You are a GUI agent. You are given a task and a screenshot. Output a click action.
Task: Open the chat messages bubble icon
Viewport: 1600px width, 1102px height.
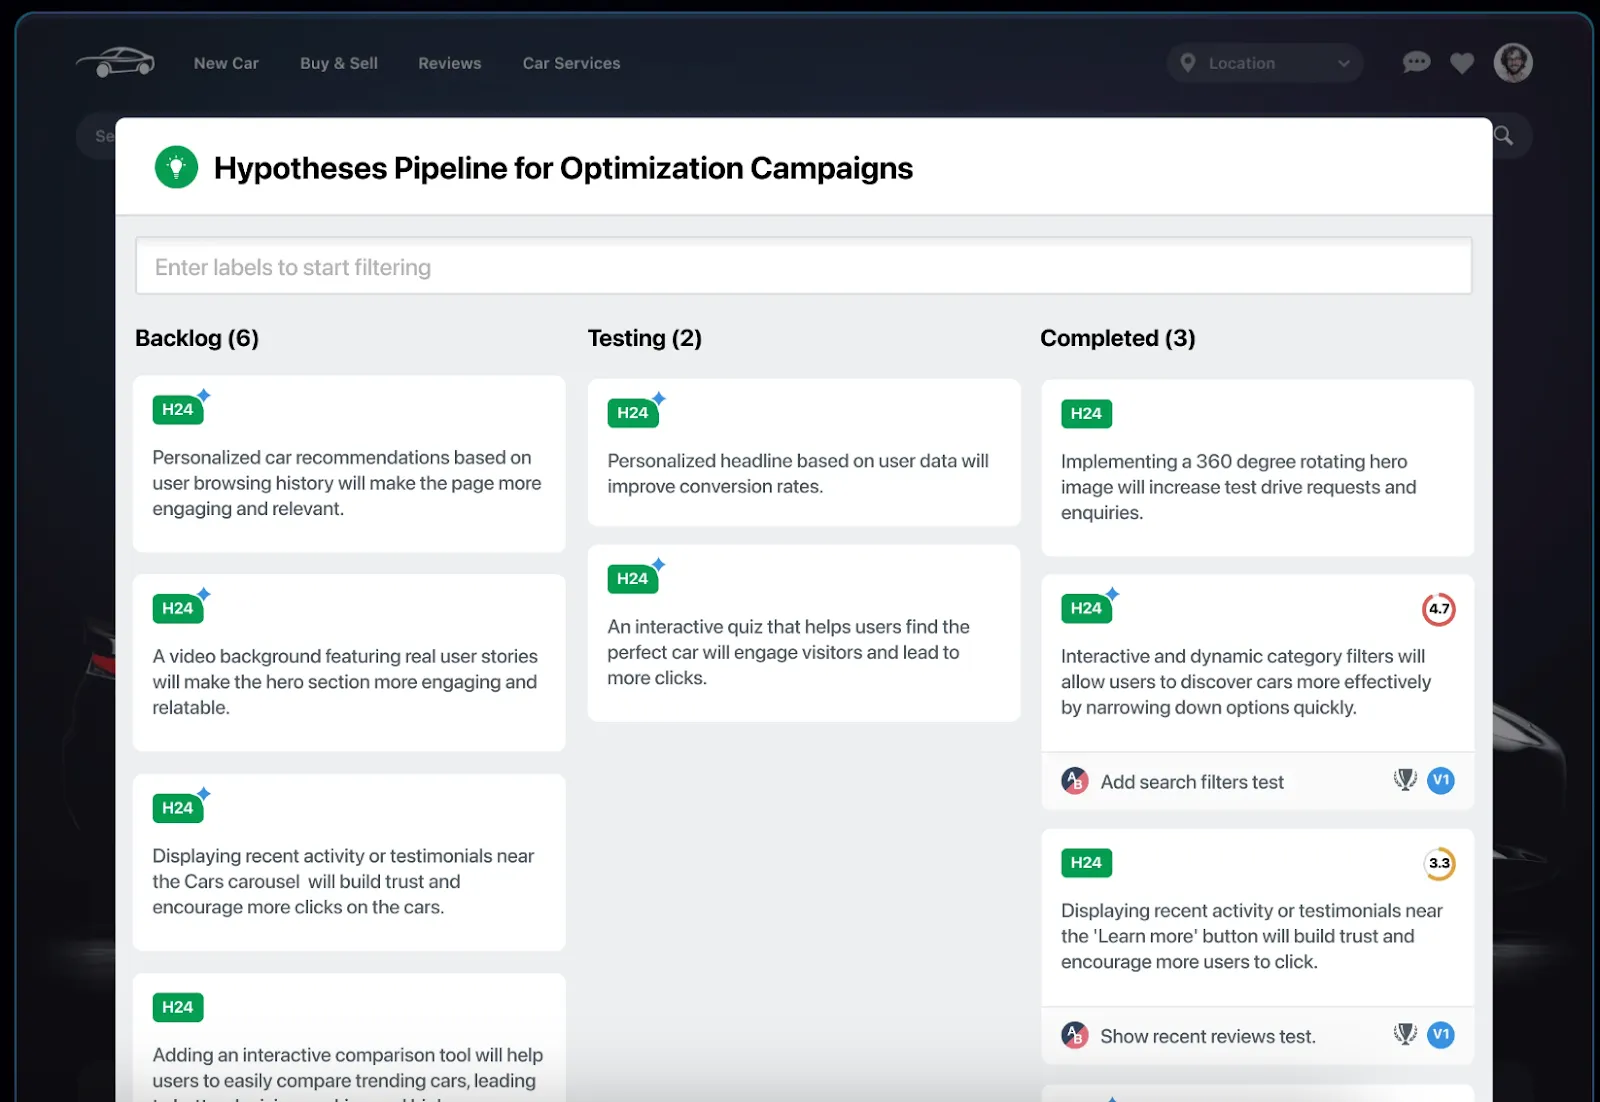pos(1415,62)
